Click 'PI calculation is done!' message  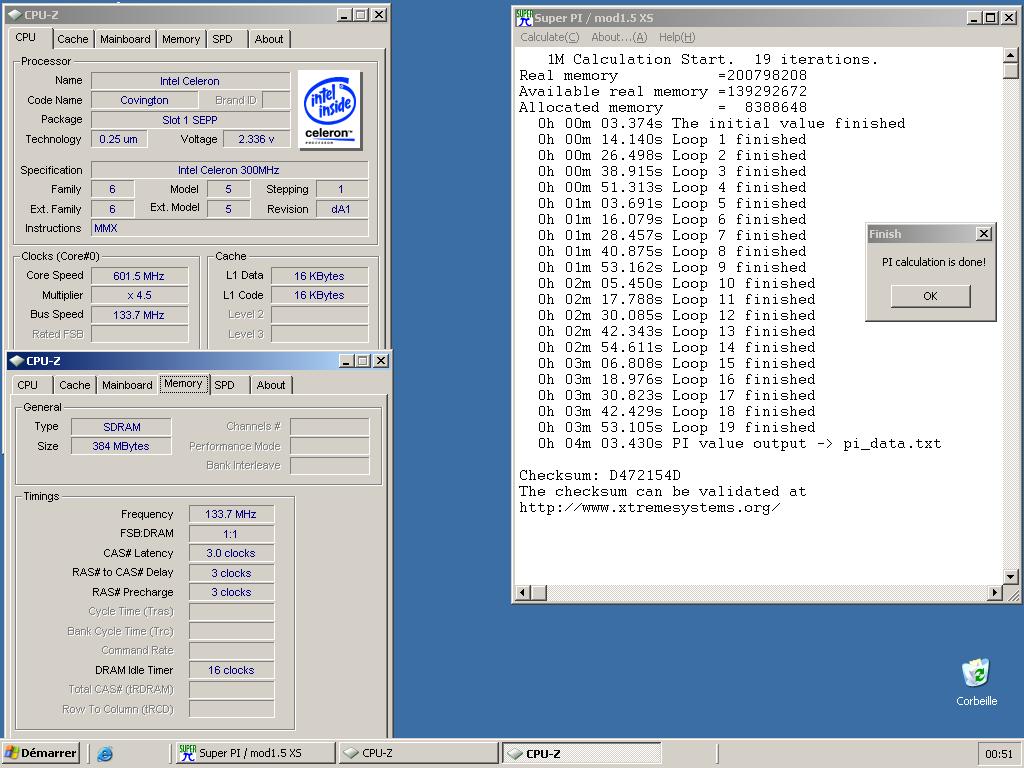point(934,262)
